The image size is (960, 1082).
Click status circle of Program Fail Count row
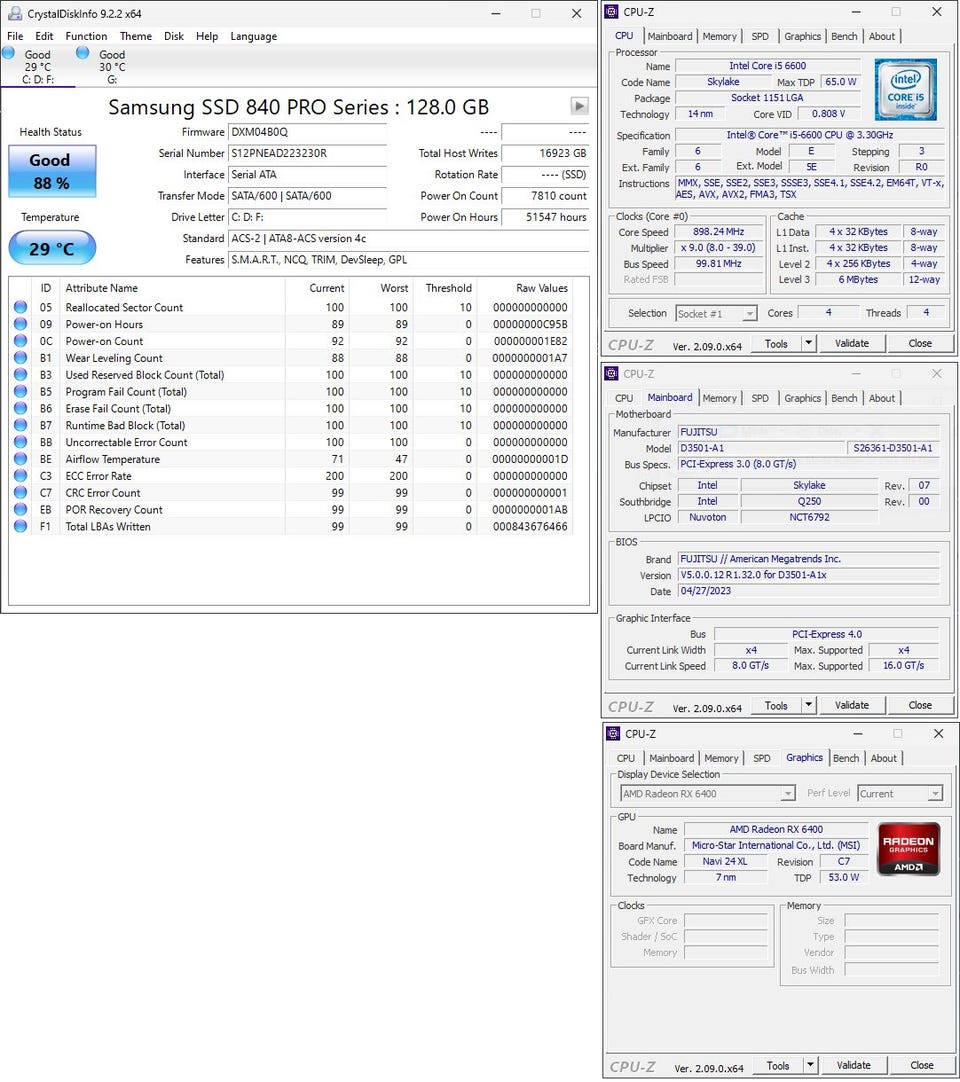[x=21, y=392]
